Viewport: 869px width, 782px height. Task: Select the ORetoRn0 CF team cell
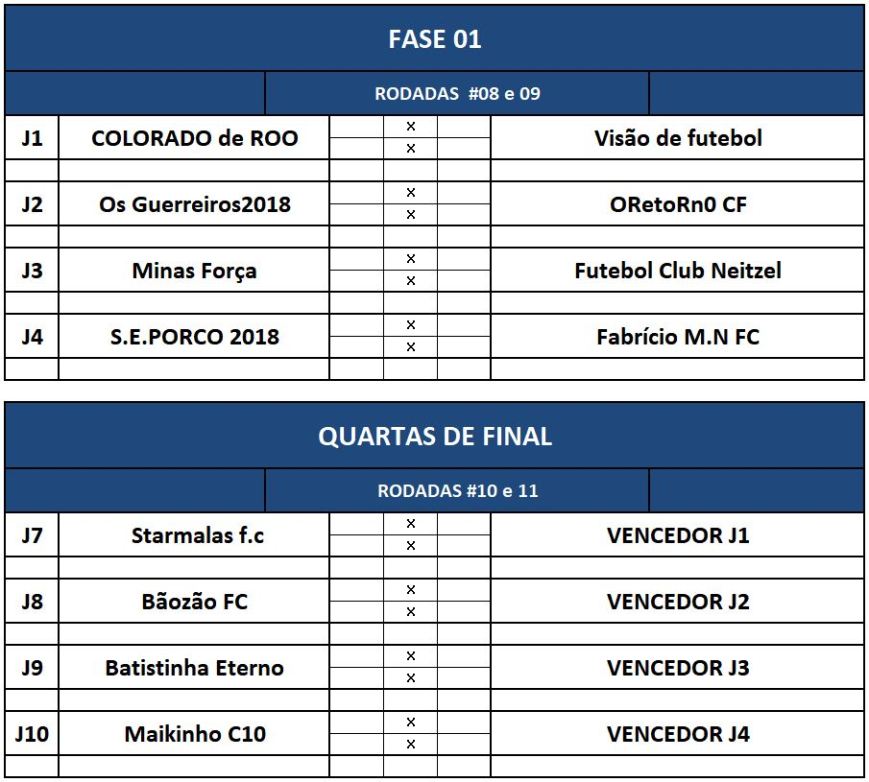[x=677, y=204]
